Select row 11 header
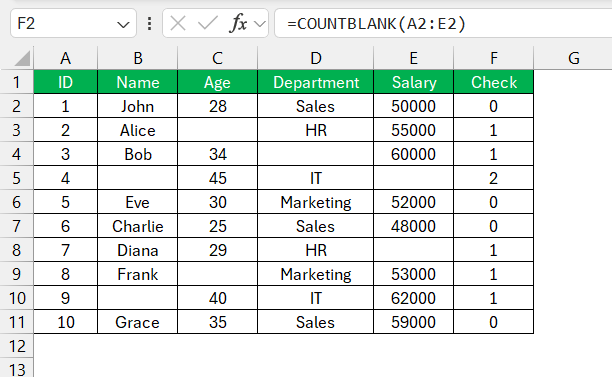 tap(16, 322)
